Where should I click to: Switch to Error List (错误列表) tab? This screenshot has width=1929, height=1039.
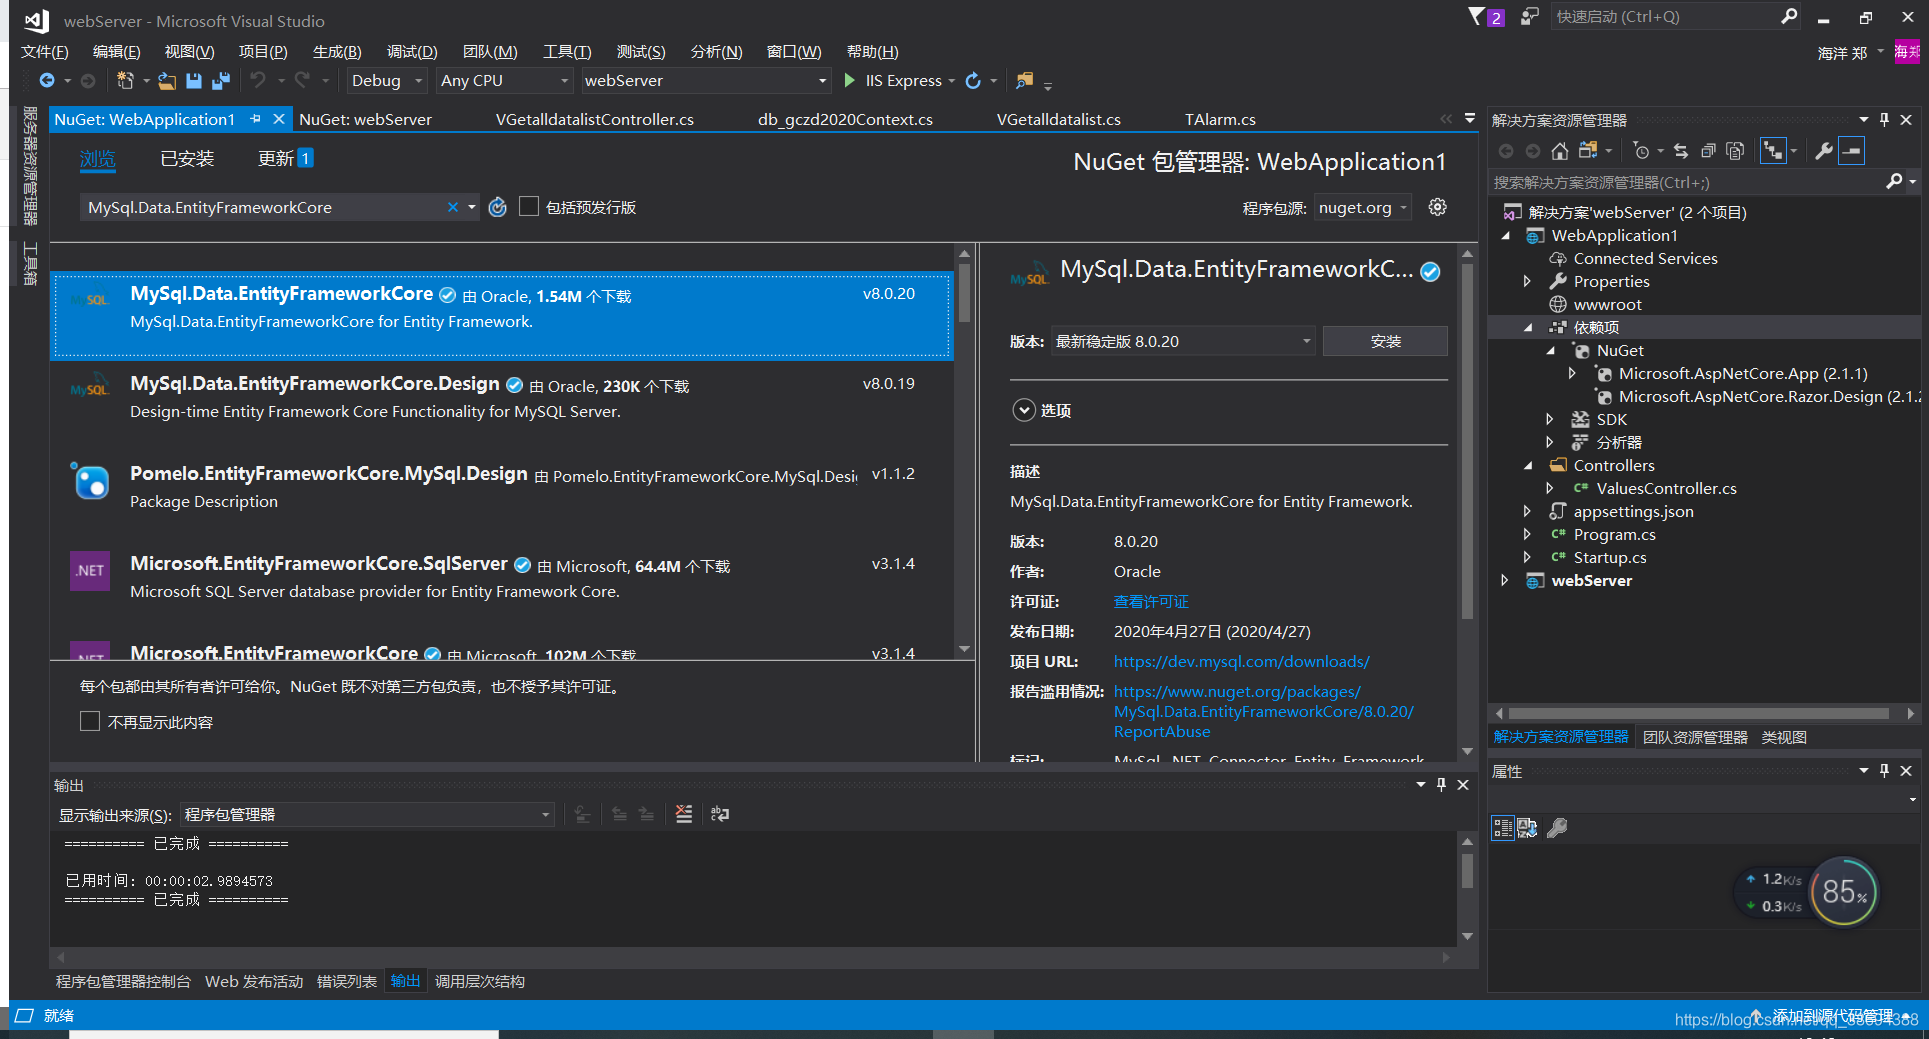point(347,982)
